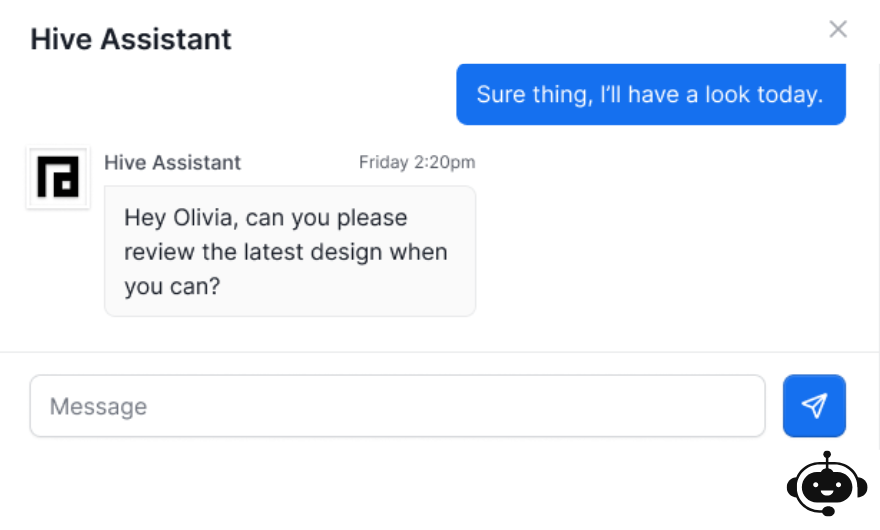
Task: Select the blue "Sure thing" sent bubble
Action: (650, 94)
